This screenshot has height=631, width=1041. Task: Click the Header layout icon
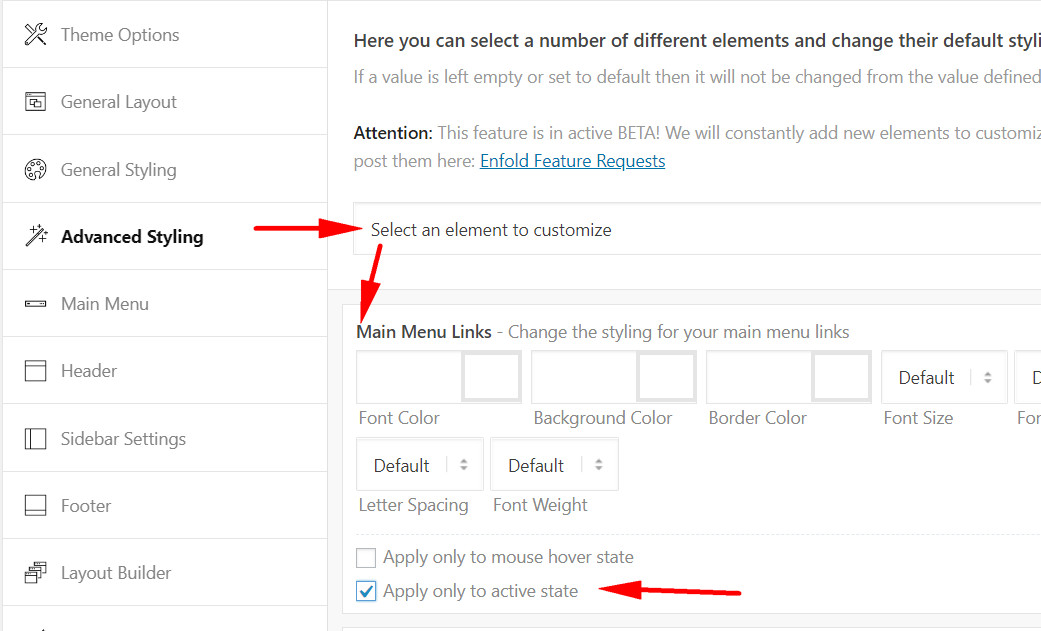point(36,371)
